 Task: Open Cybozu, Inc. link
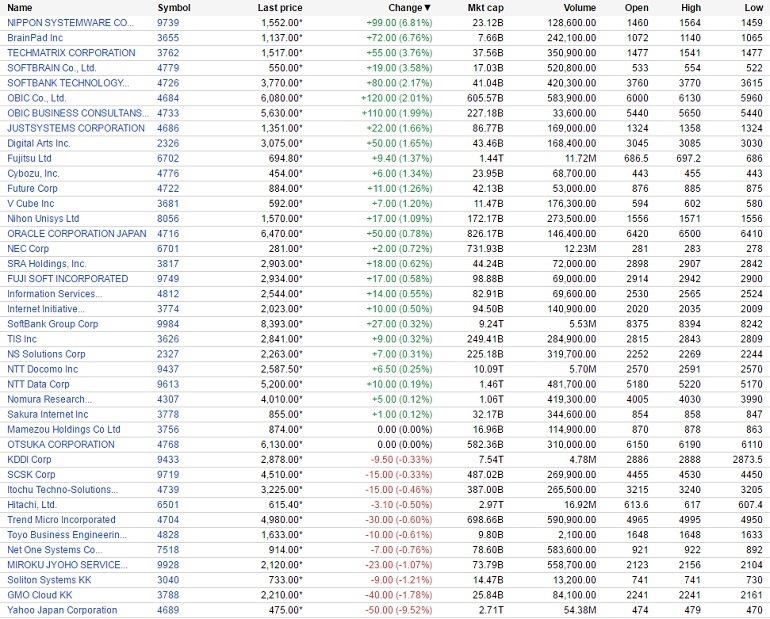tap(33, 173)
